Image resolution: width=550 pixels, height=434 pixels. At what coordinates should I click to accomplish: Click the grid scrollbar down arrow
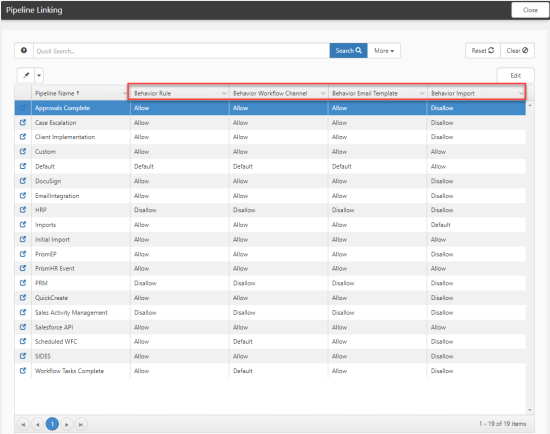coord(530,410)
